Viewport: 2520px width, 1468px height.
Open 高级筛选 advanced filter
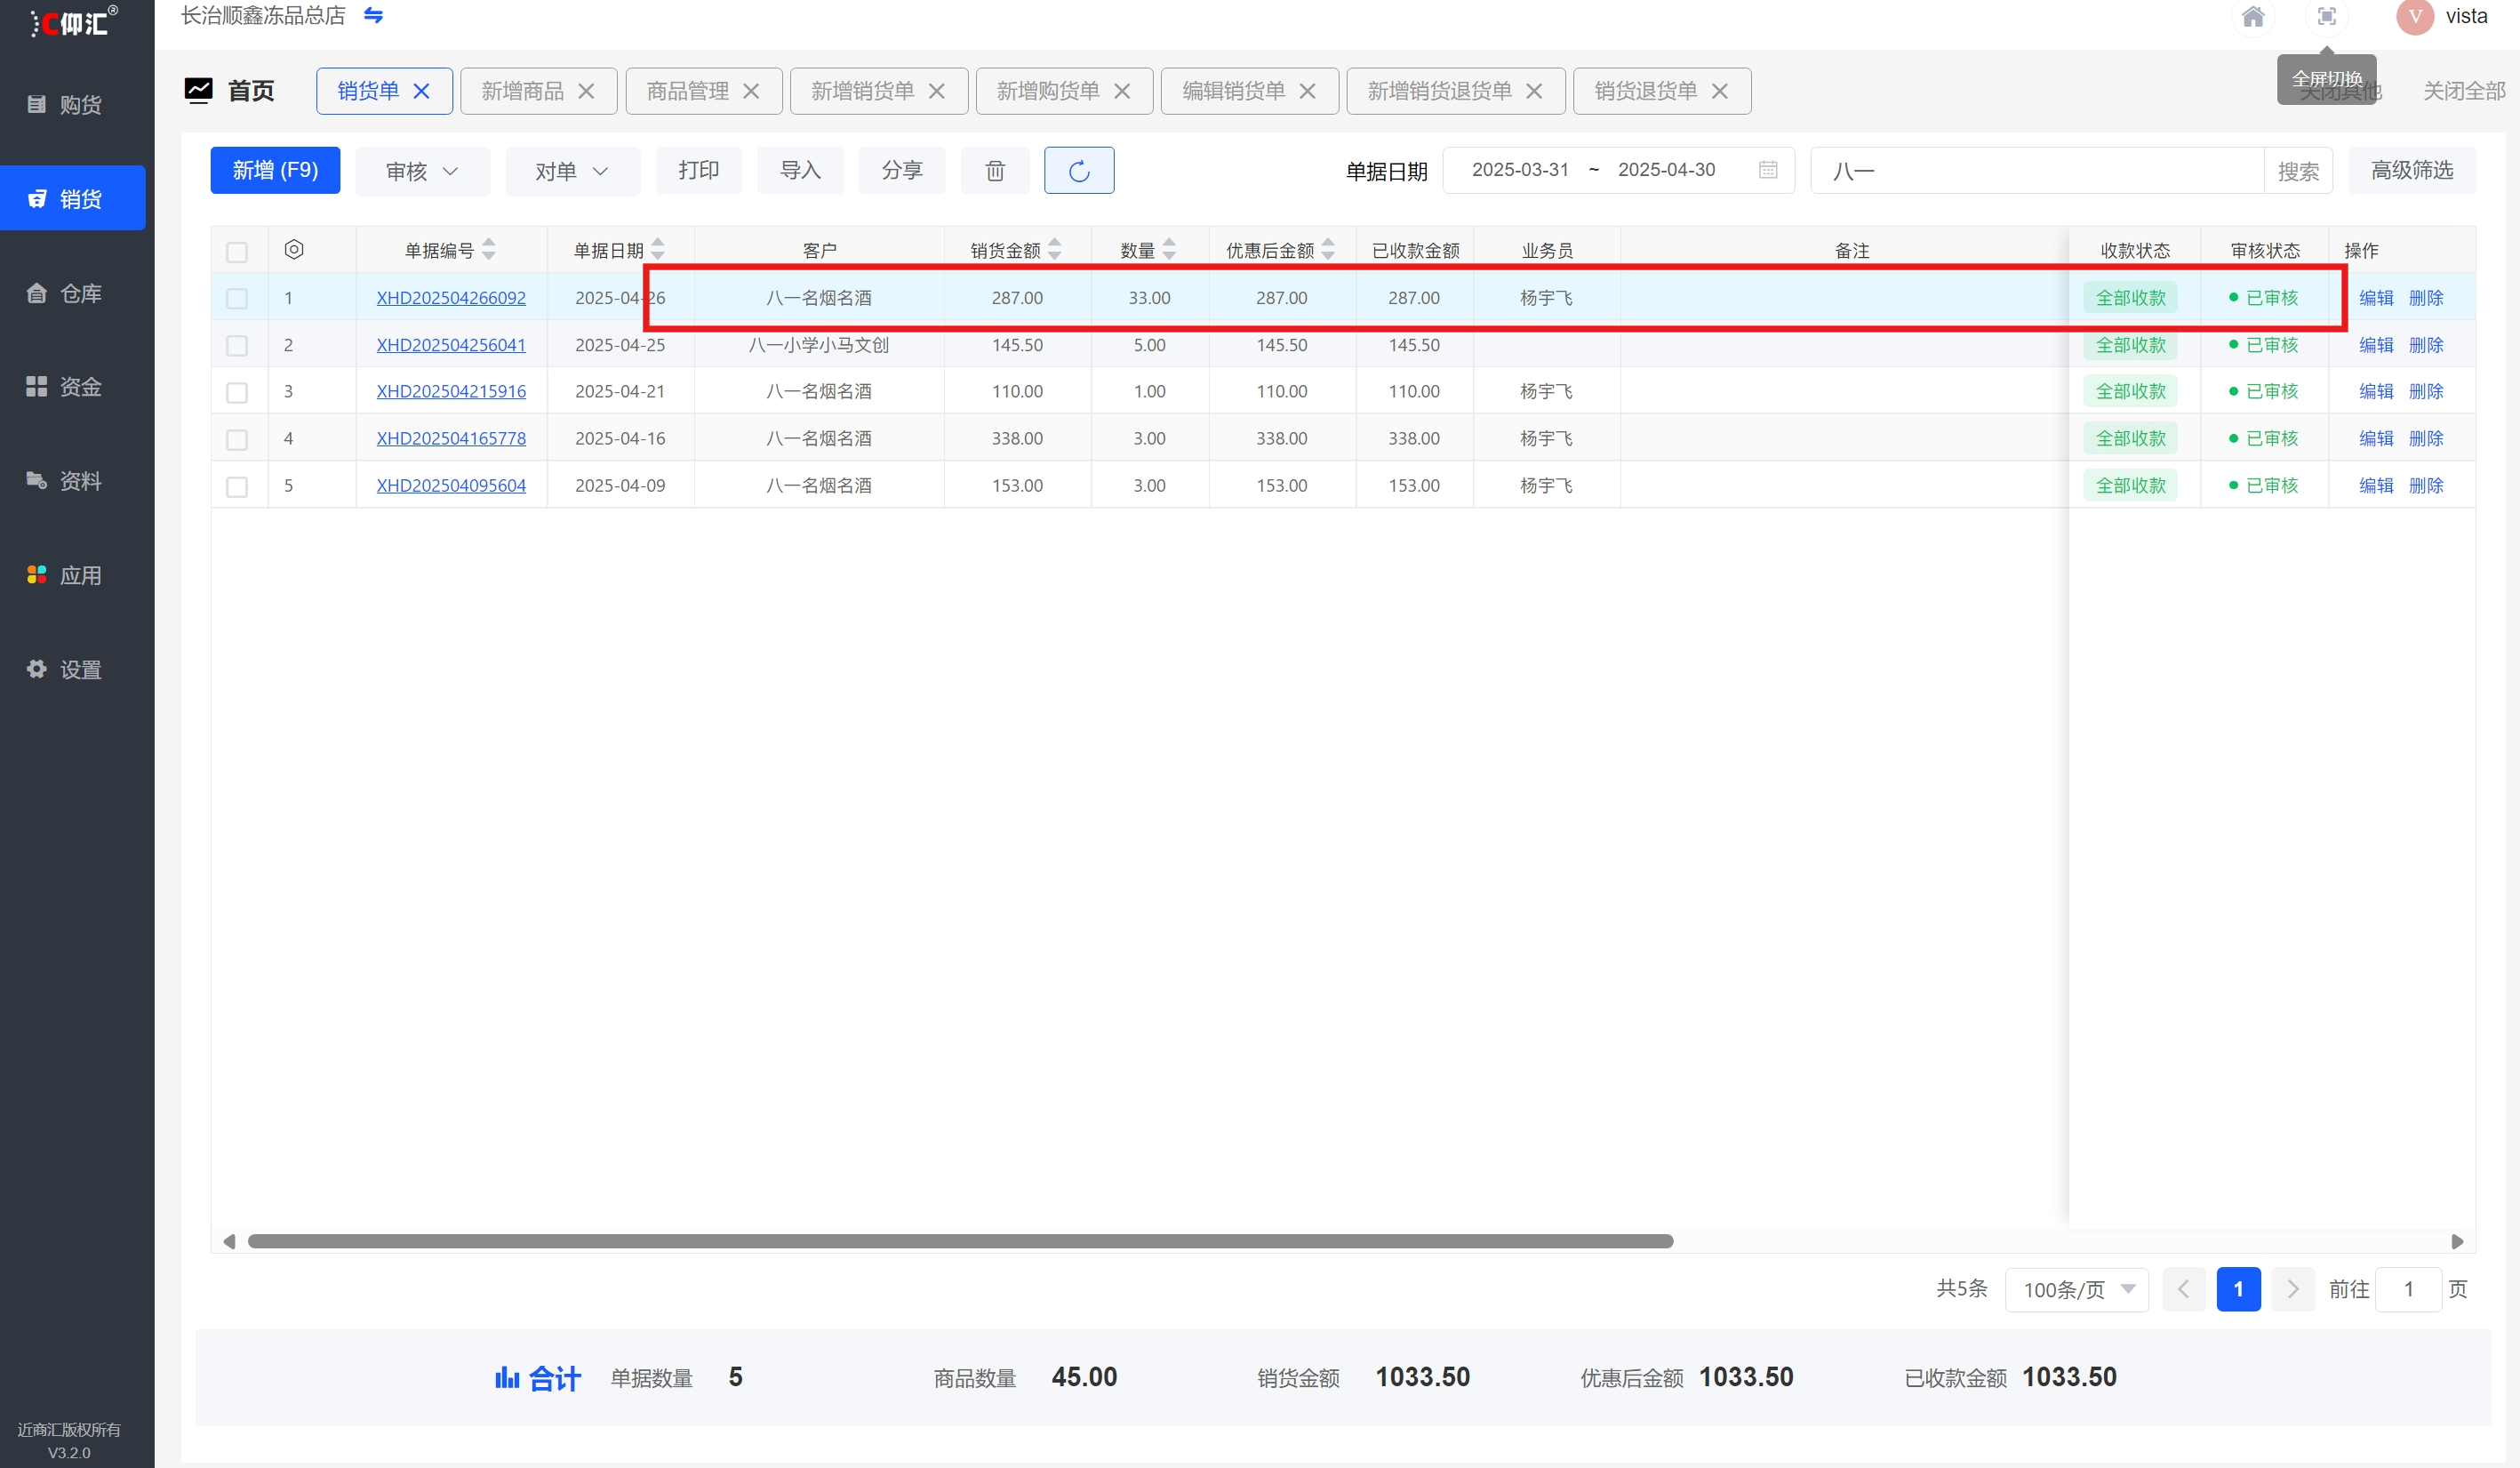[x=2411, y=170]
